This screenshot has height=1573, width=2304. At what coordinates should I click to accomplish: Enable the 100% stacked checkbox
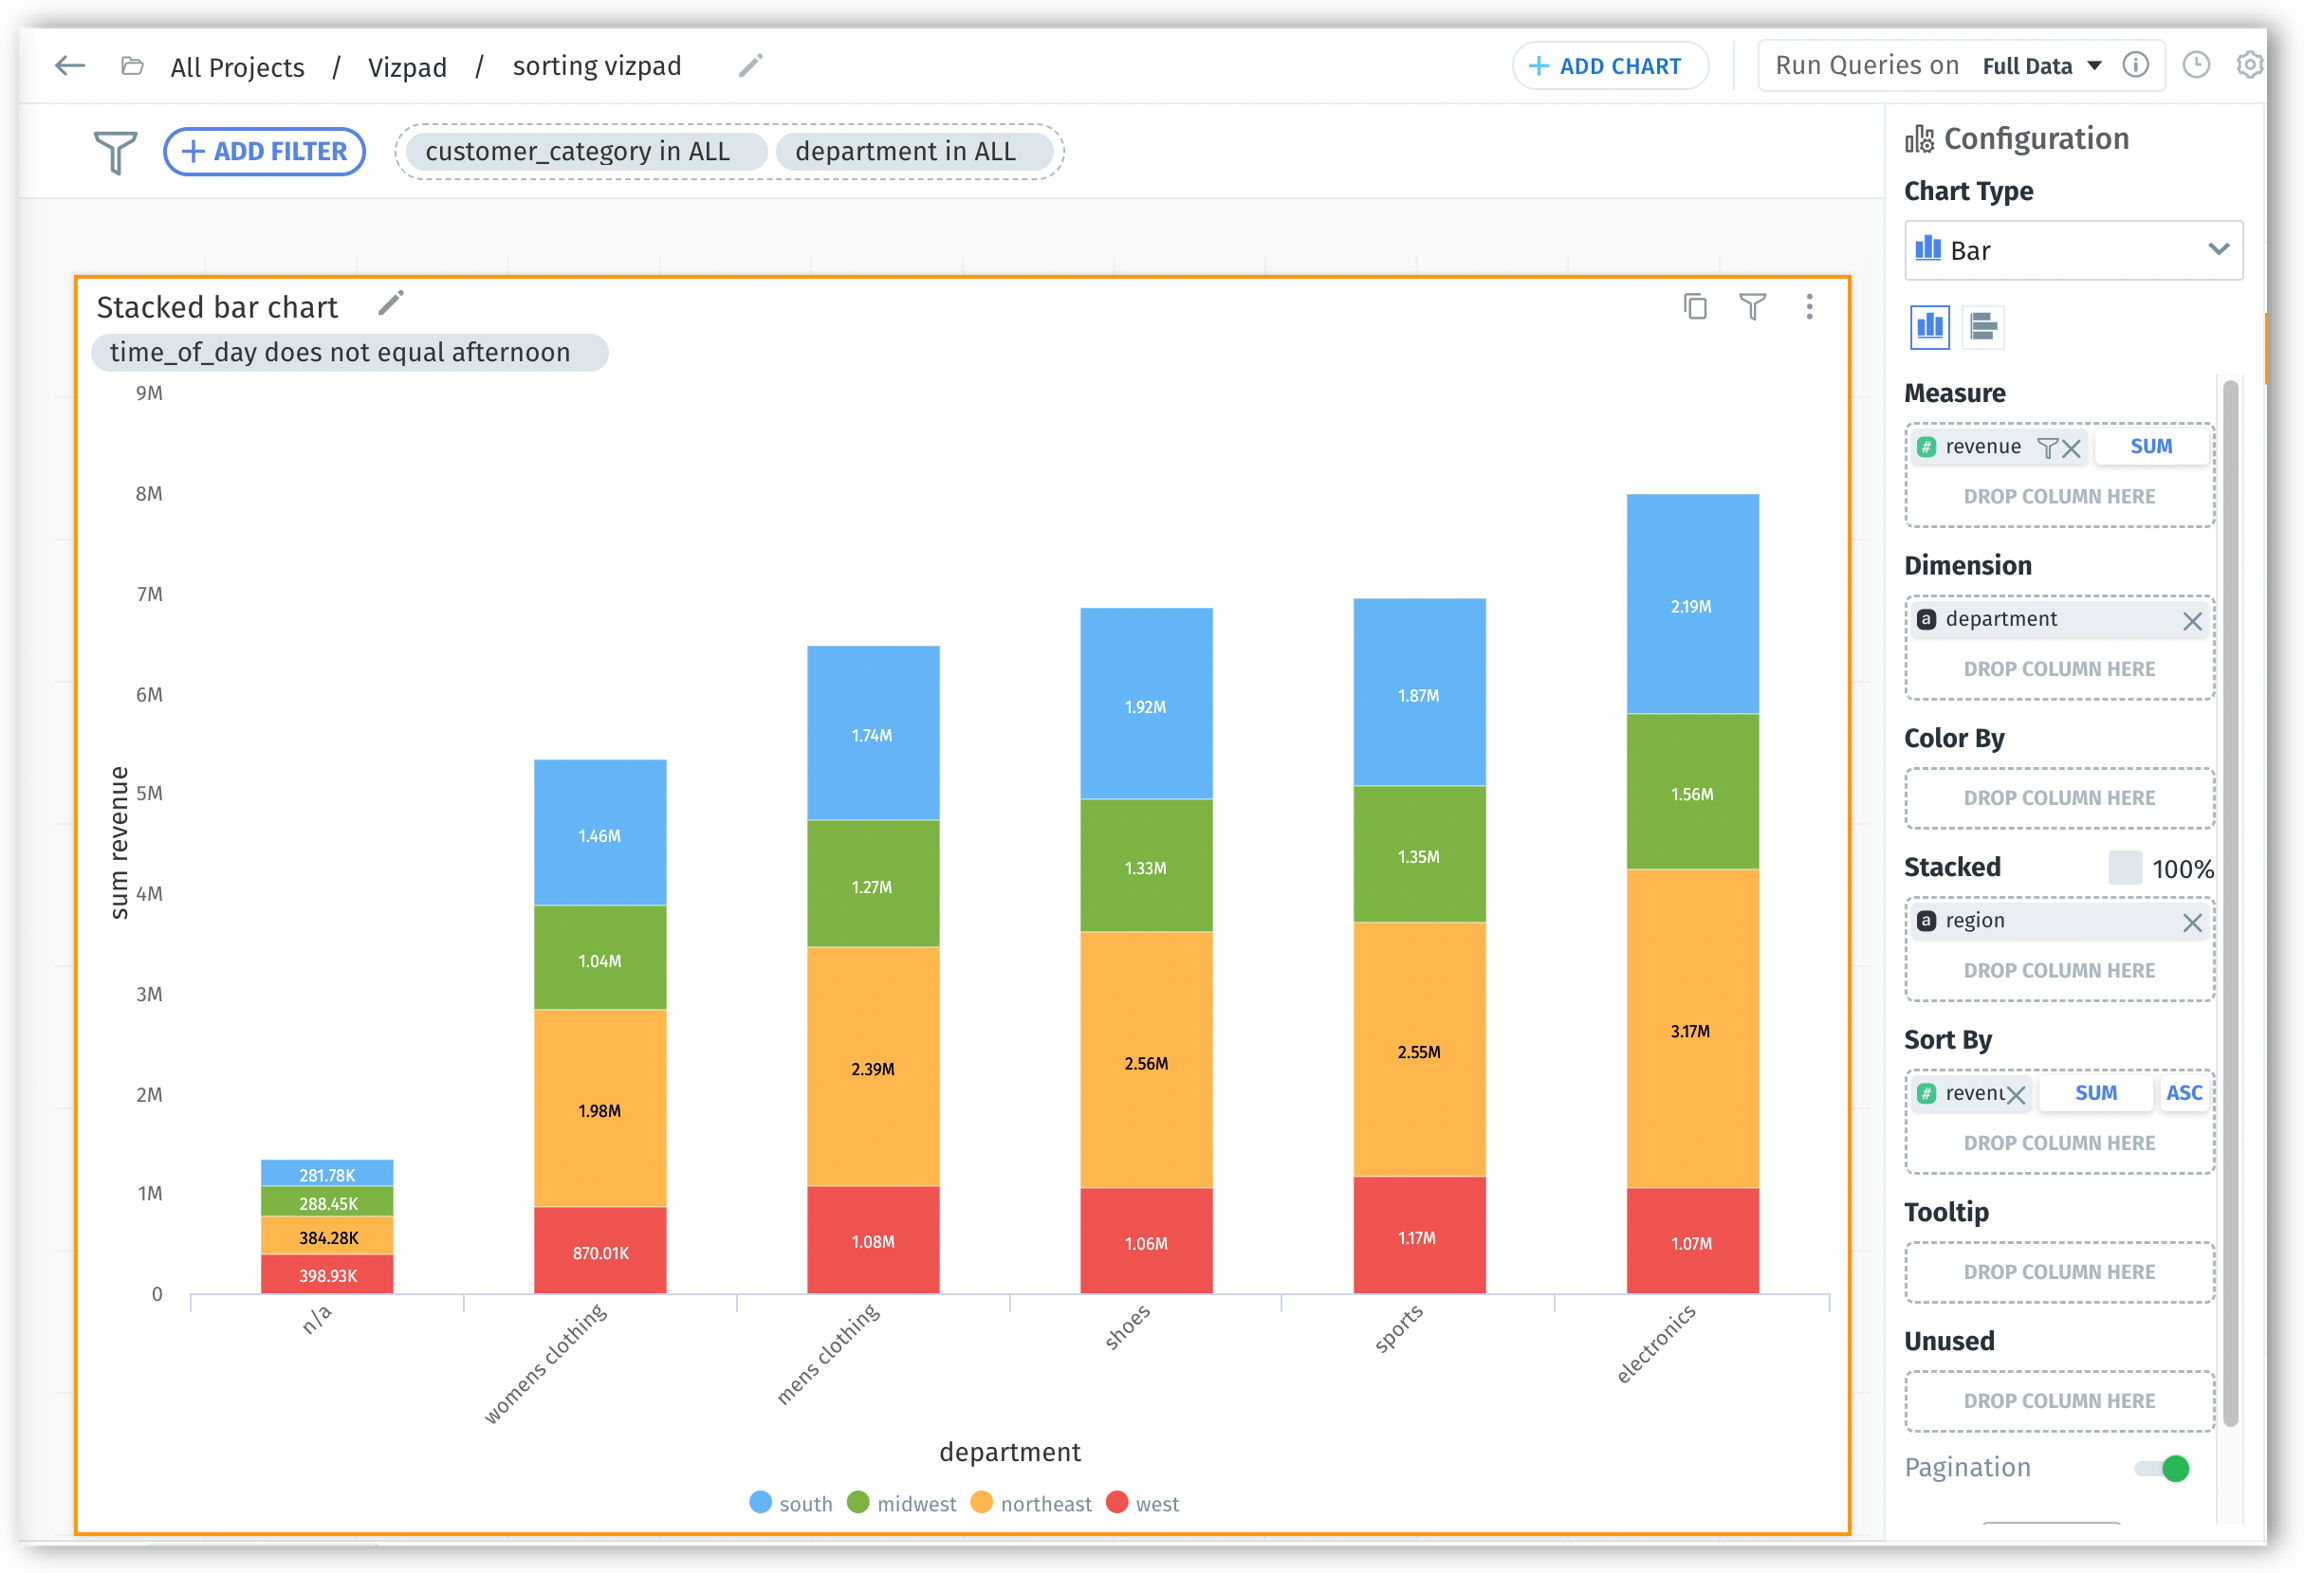[2124, 867]
